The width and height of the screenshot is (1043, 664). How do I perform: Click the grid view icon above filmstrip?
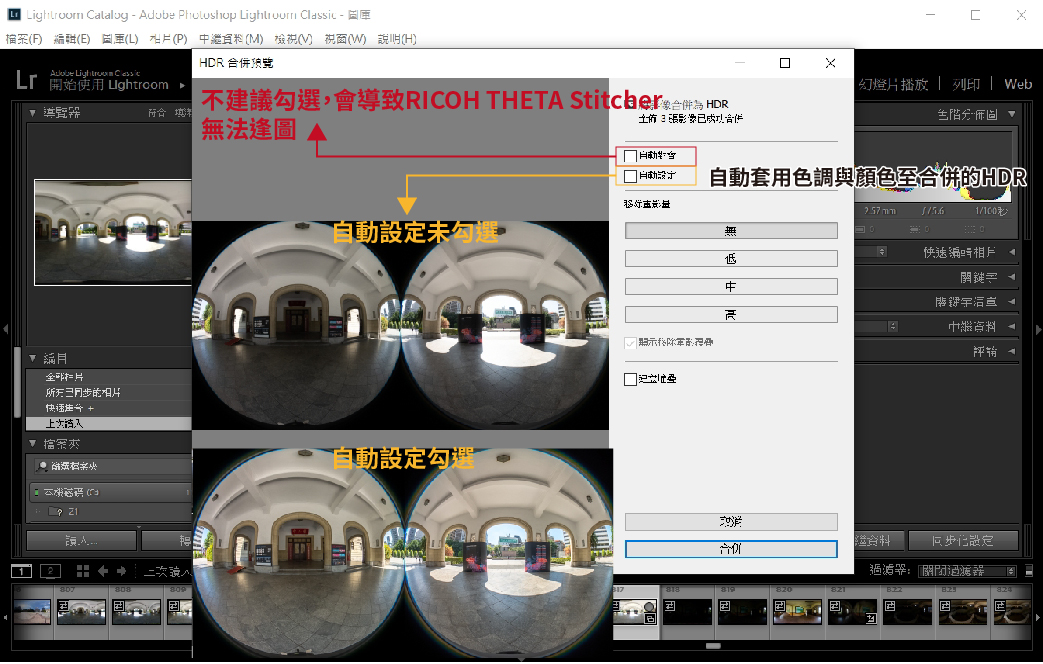pyautogui.click(x=78, y=571)
